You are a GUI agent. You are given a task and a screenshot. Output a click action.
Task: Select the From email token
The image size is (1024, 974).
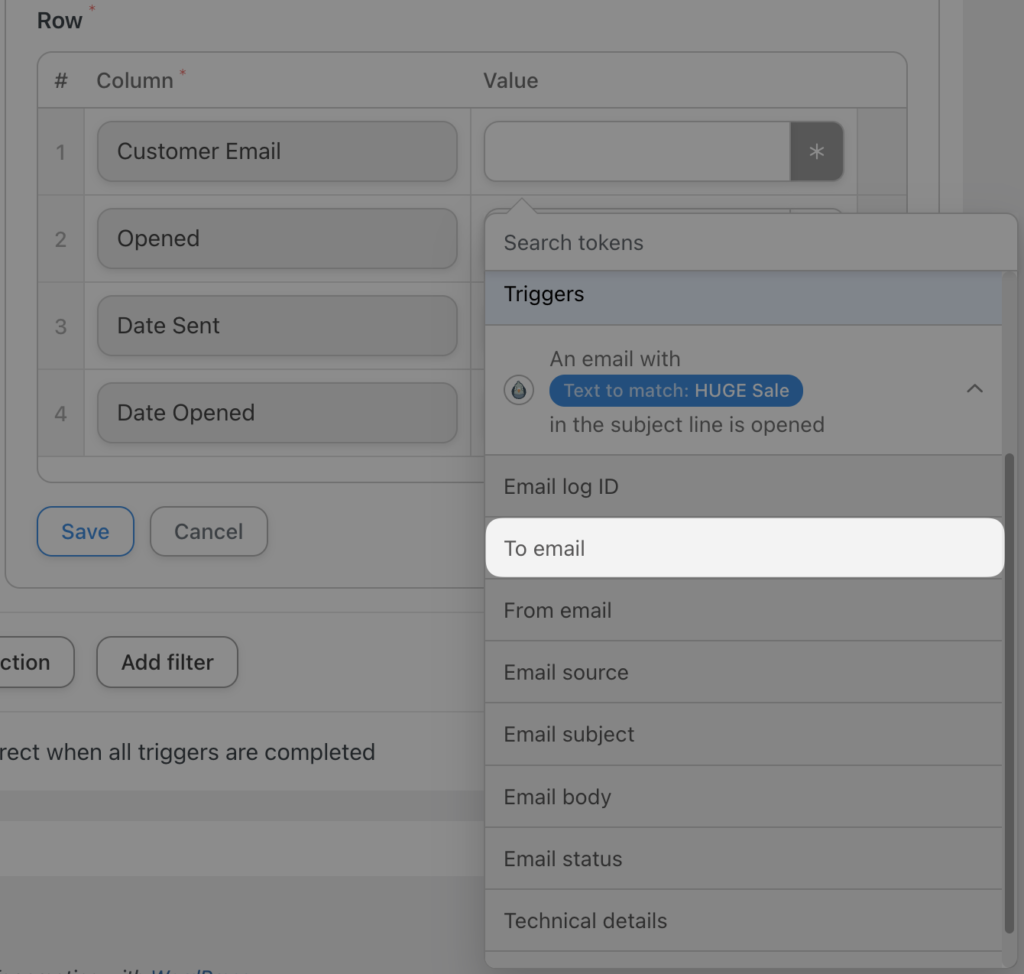pos(743,610)
